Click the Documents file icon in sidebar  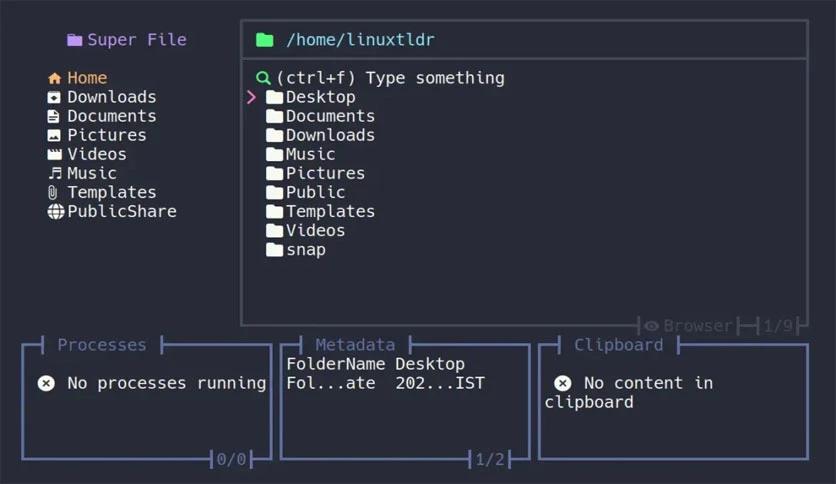(x=54, y=116)
